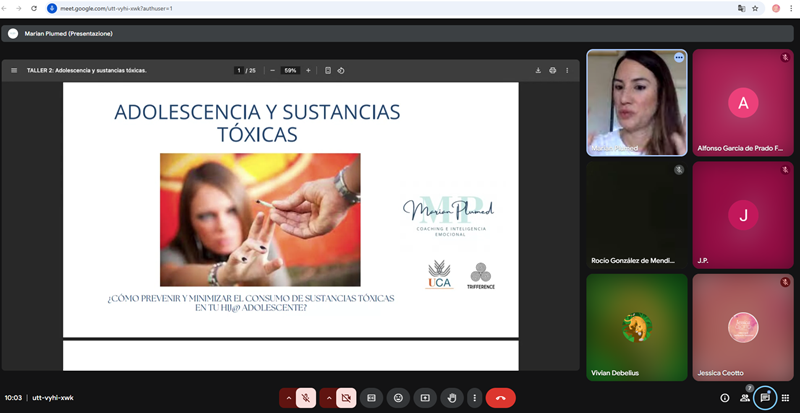This screenshot has height=413, width=800.
Task: Toggle the disabled camera button
Action: (346, 398)
